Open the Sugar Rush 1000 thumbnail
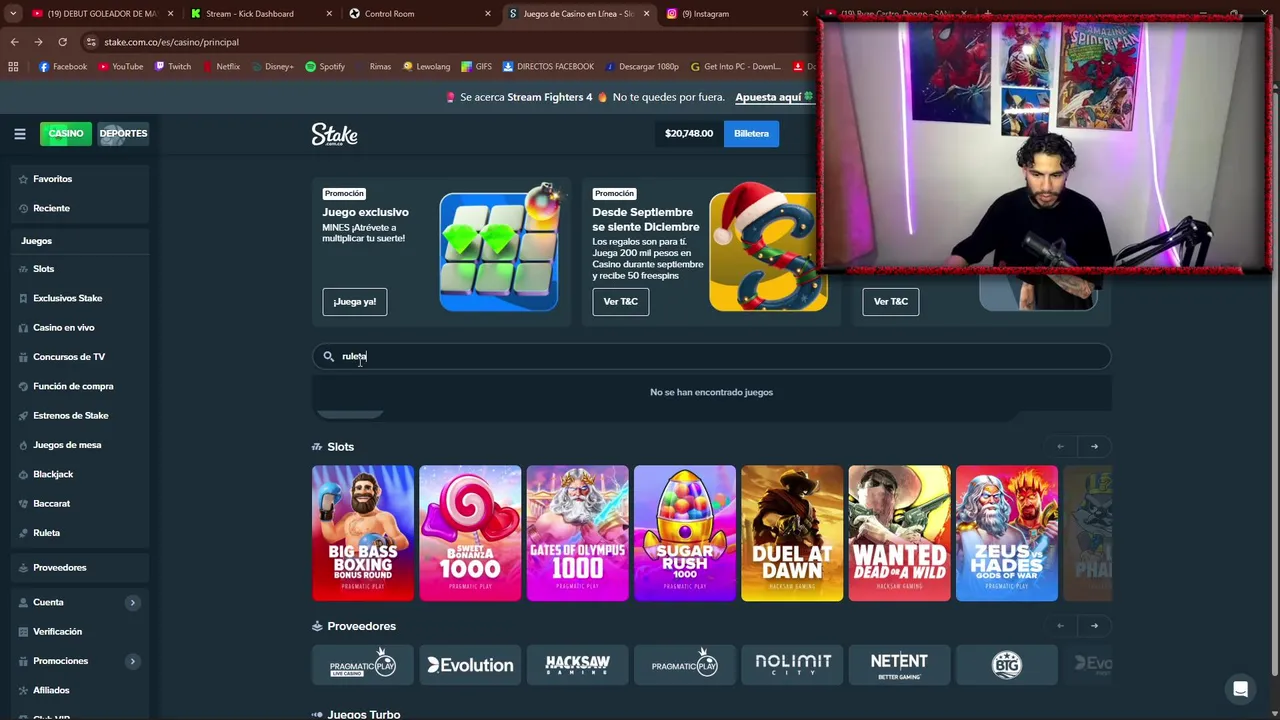 click(x=684, y=533)
